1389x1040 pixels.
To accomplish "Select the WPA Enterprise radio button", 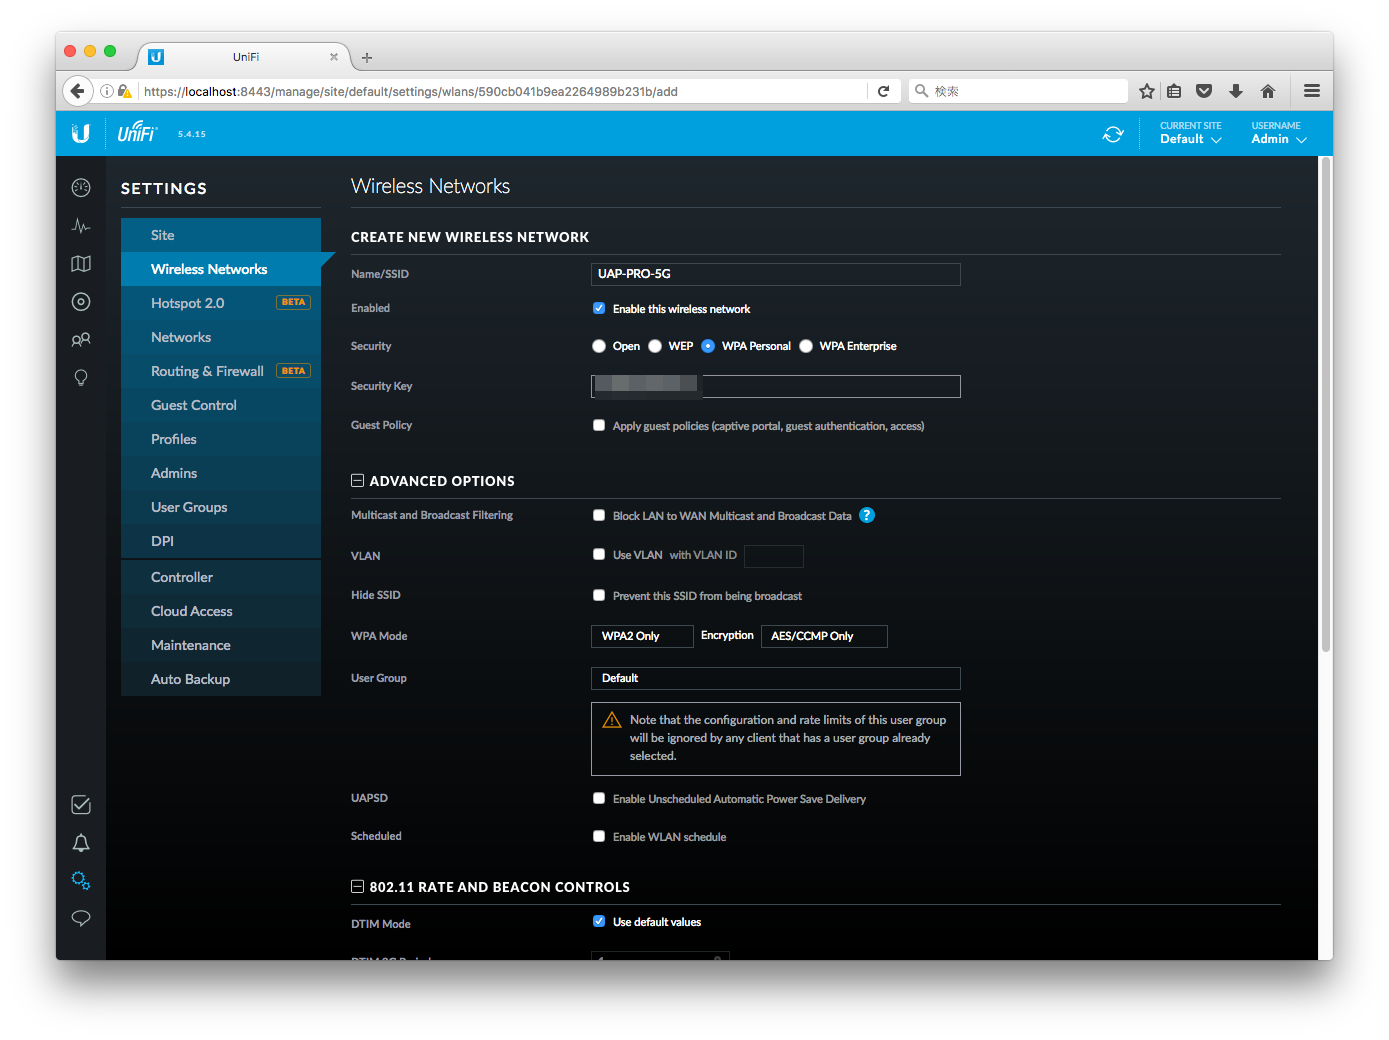I will point(806,346).
